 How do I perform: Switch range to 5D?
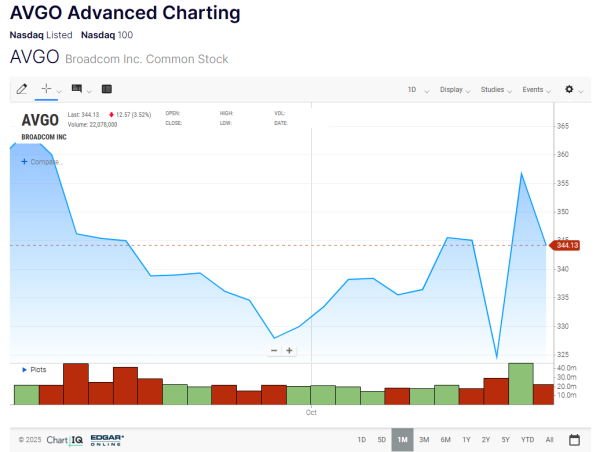point(381,439)
